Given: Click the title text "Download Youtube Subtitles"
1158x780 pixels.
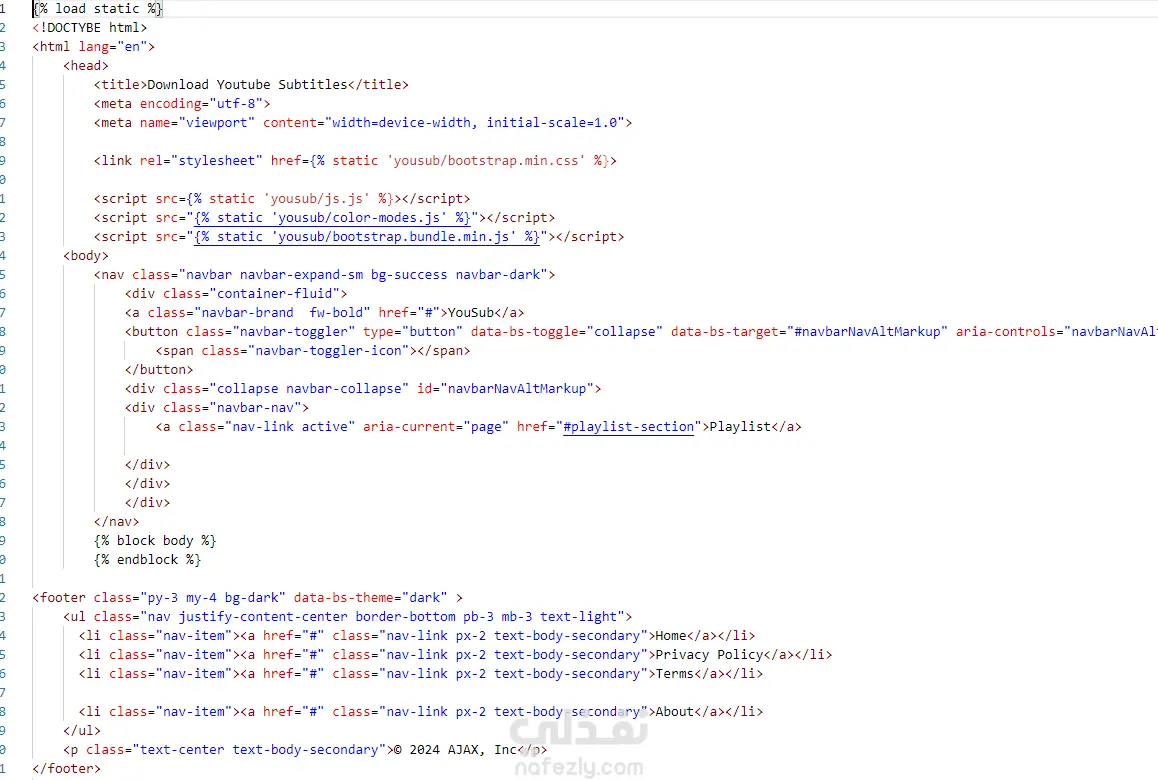Looking at the screenshot, I should (x=247, y=84).
